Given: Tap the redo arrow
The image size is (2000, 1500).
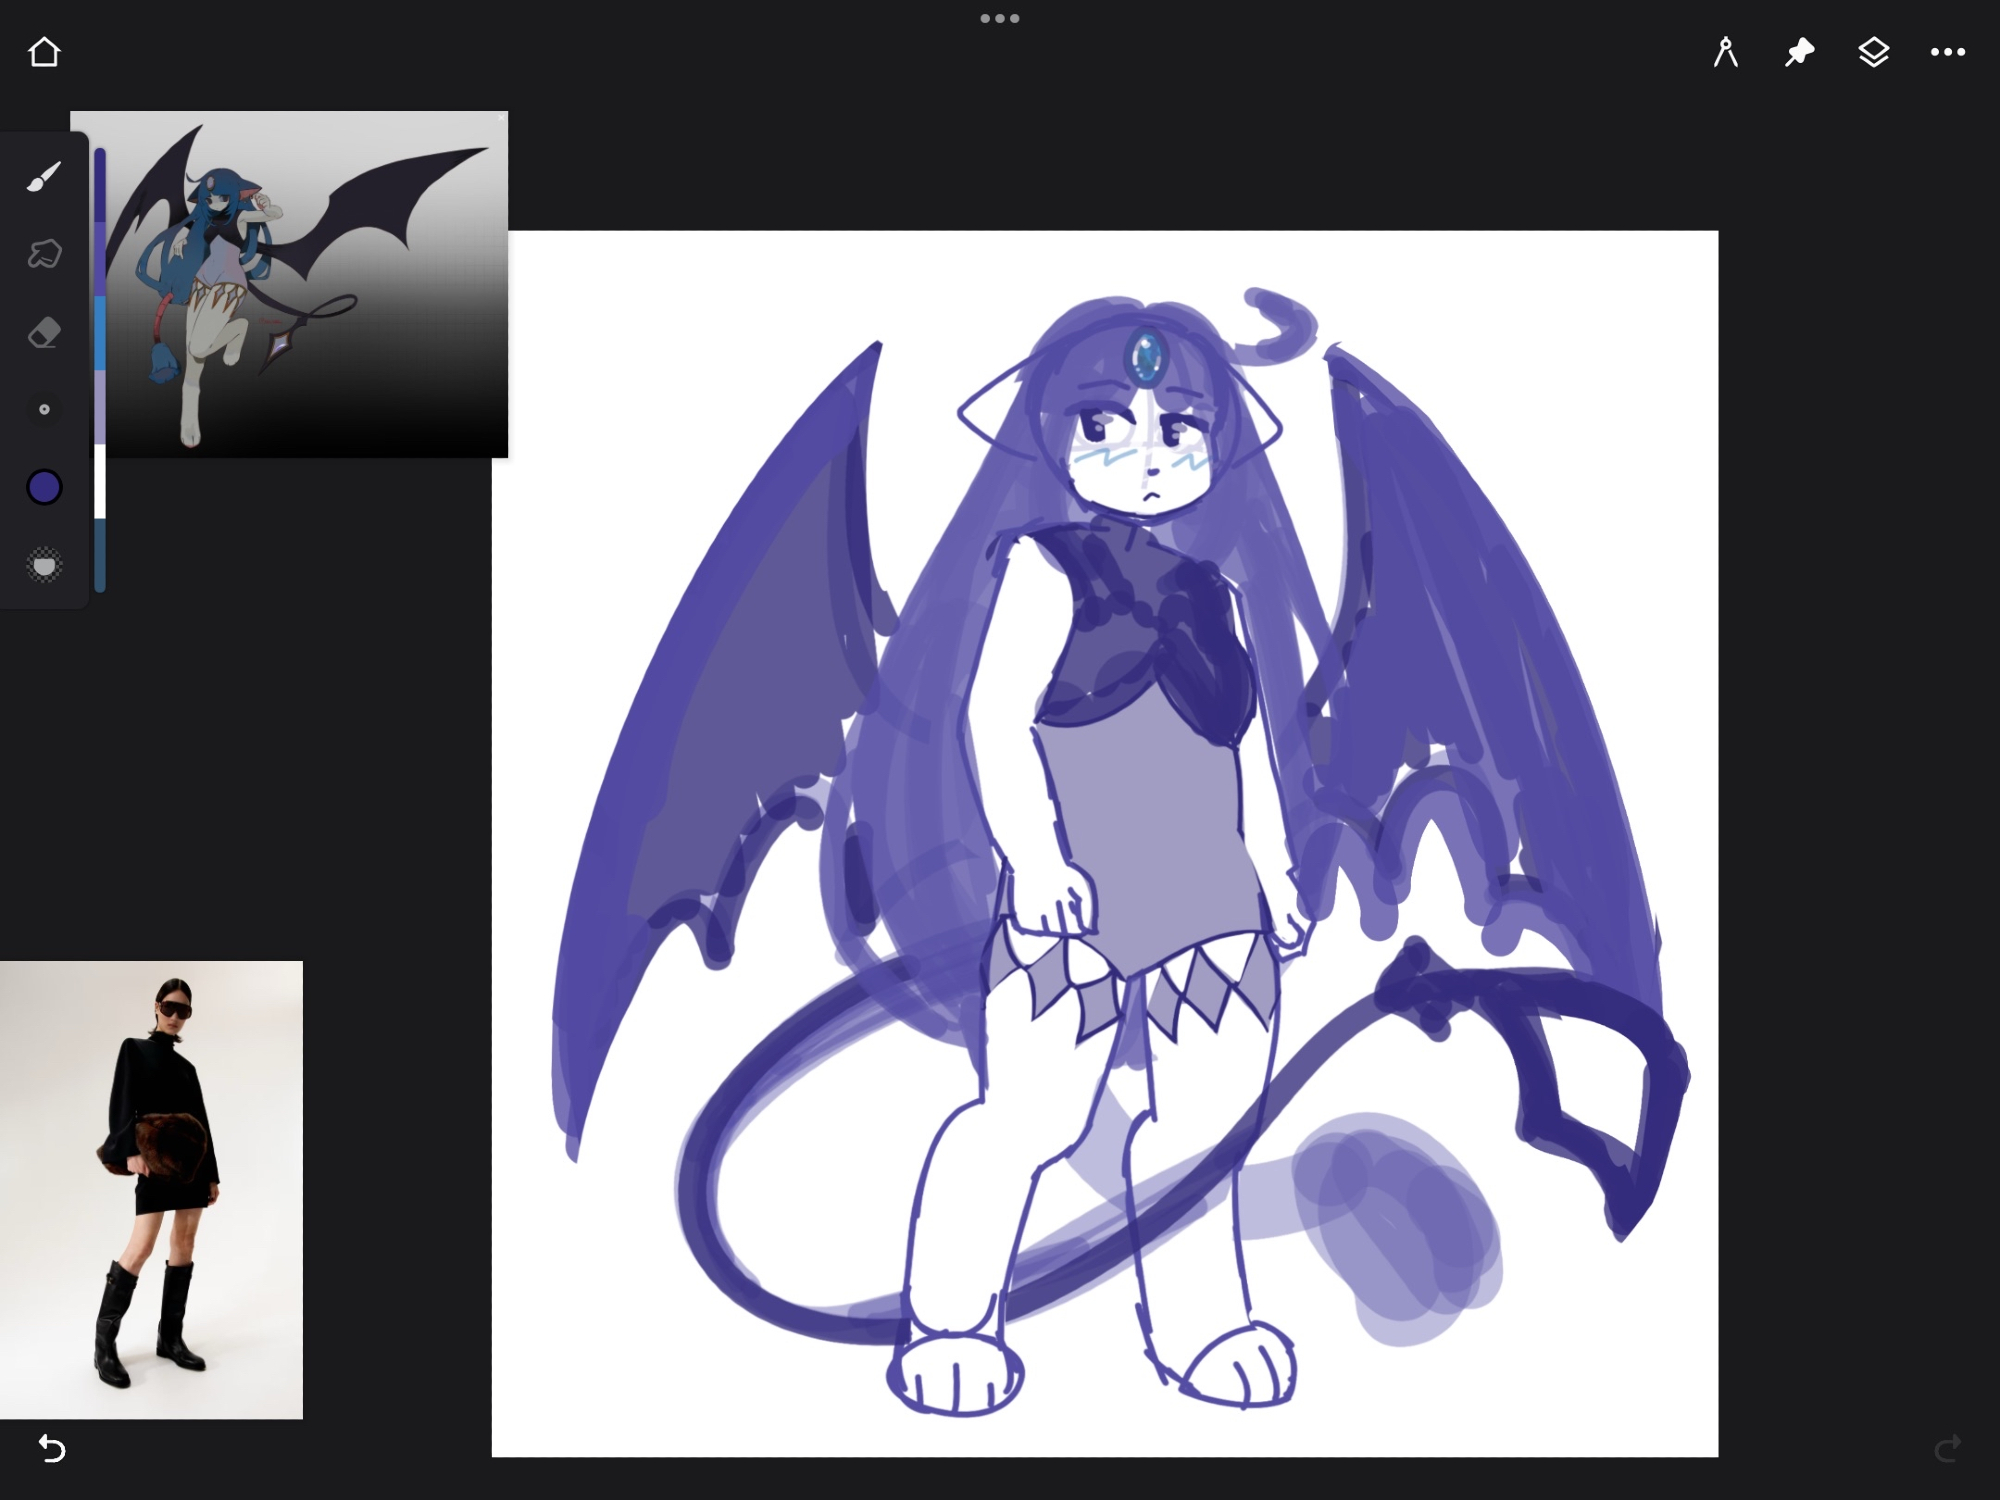Looking at the screenshot, I should click(x=1947, y=1447).
